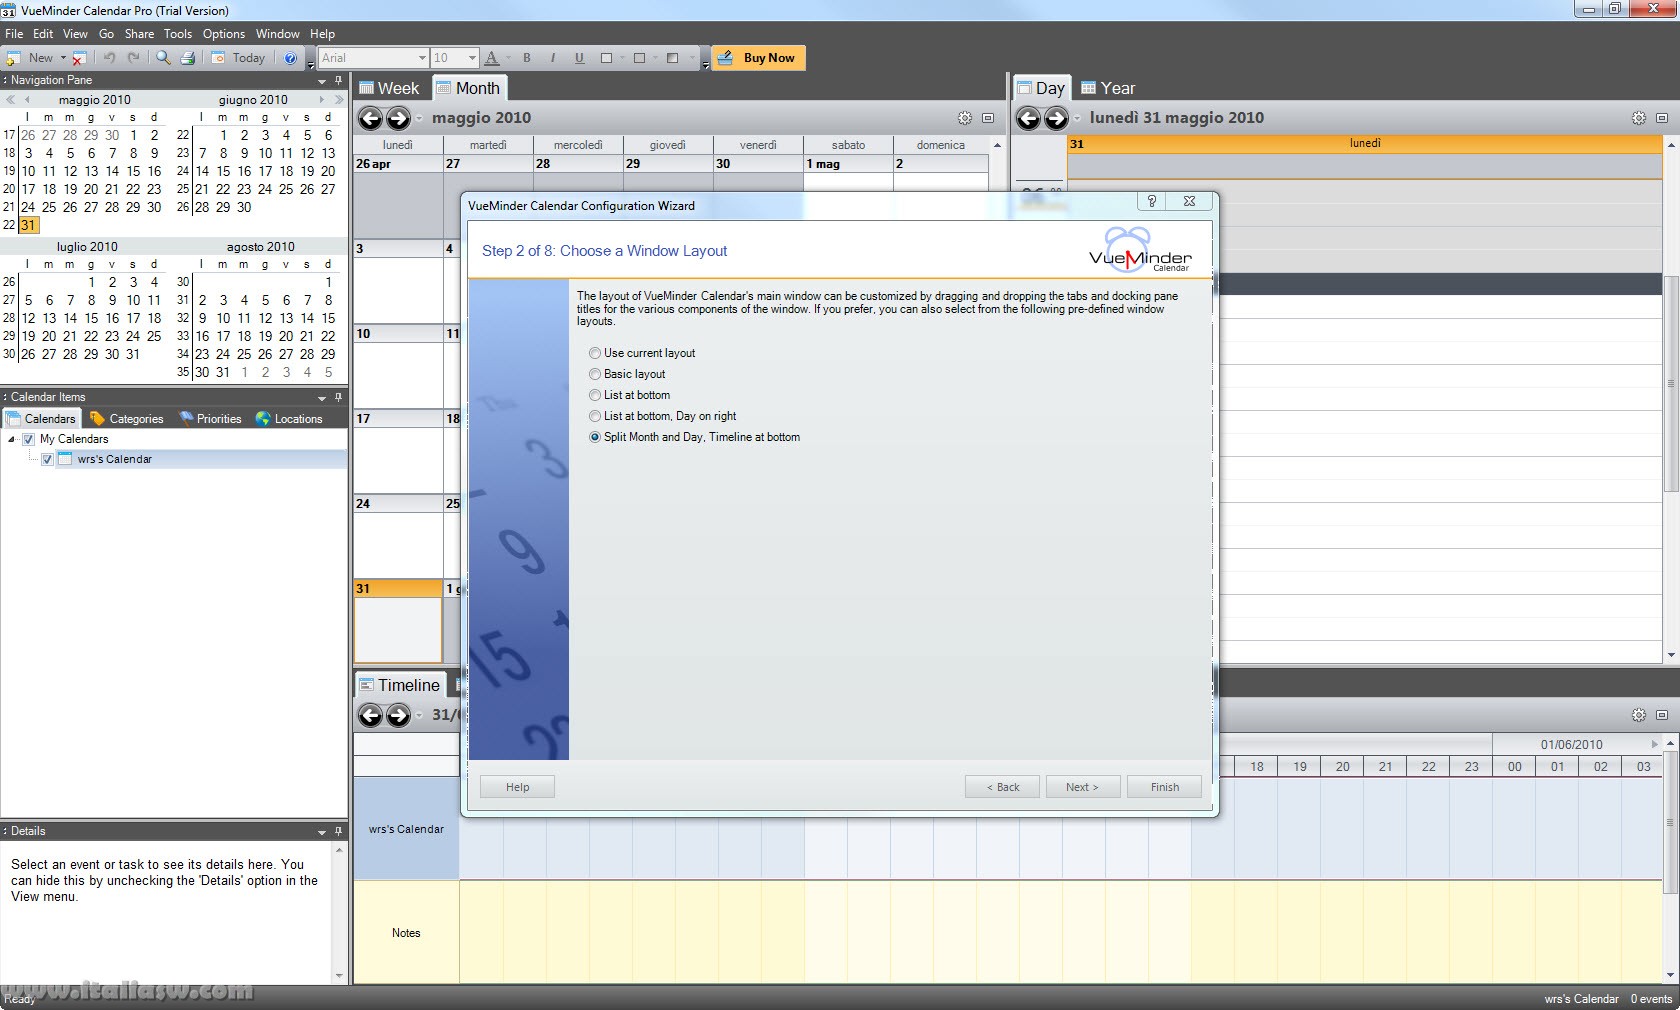Open help with the blue question icon
The height and width of the screenshot is (1010, 1680).
[290, 58]
